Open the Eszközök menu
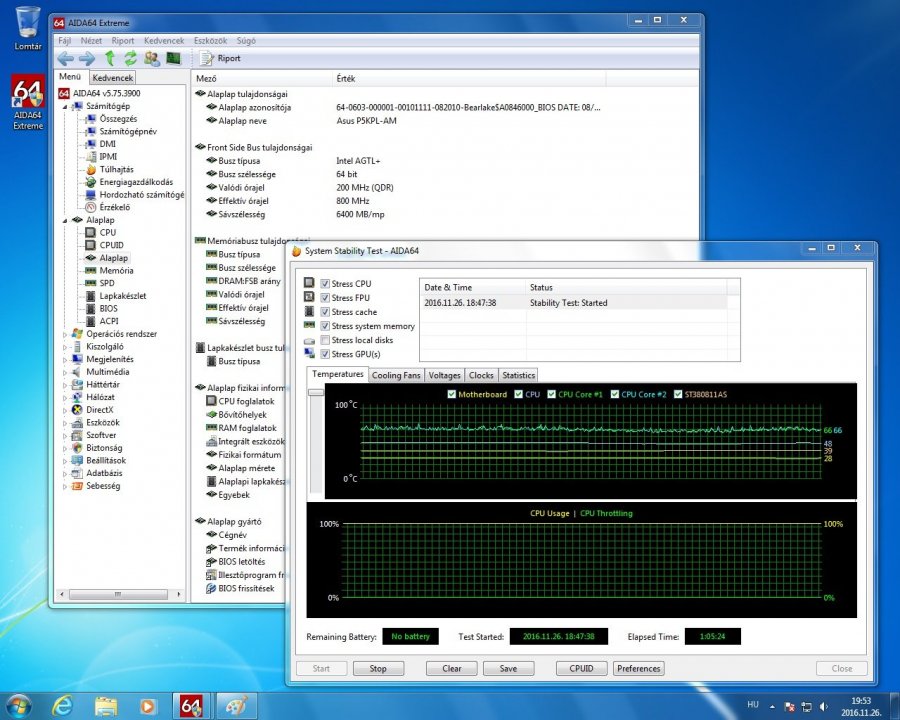The image size is (900, 720). [x=210, y=41]
